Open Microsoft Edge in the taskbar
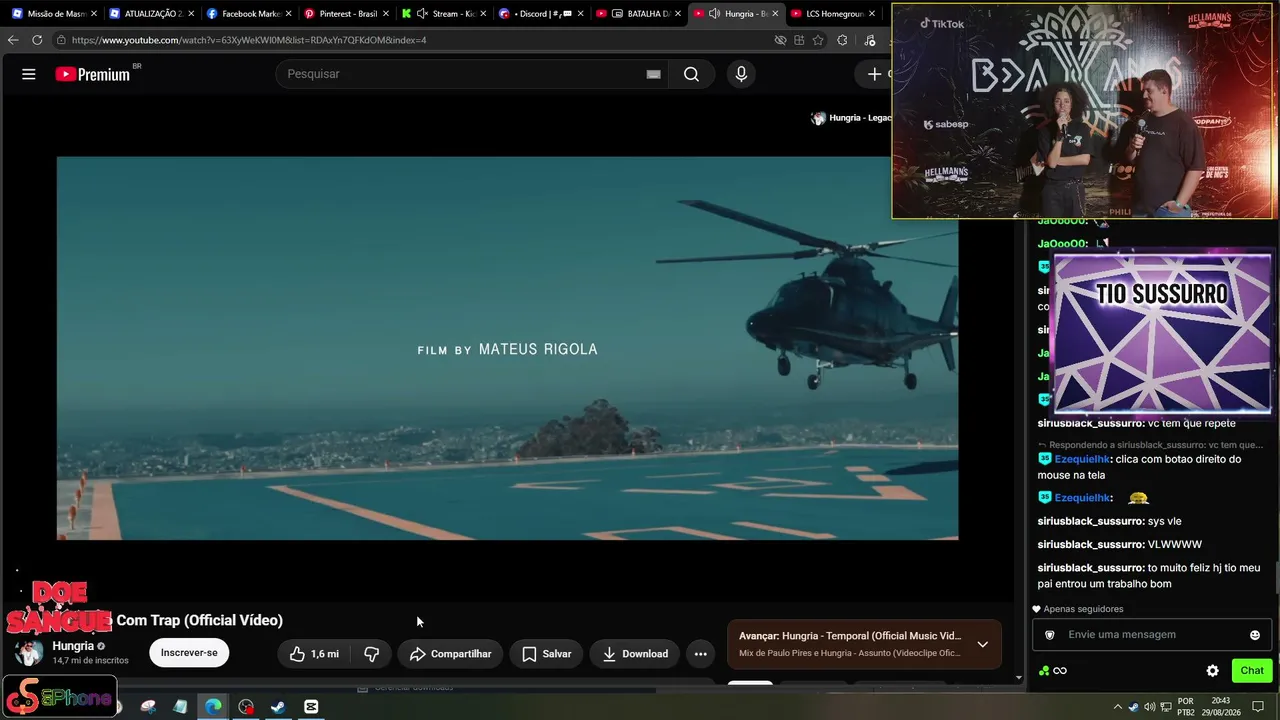This screenshot has height=720, width=1280. pos(213,707)
